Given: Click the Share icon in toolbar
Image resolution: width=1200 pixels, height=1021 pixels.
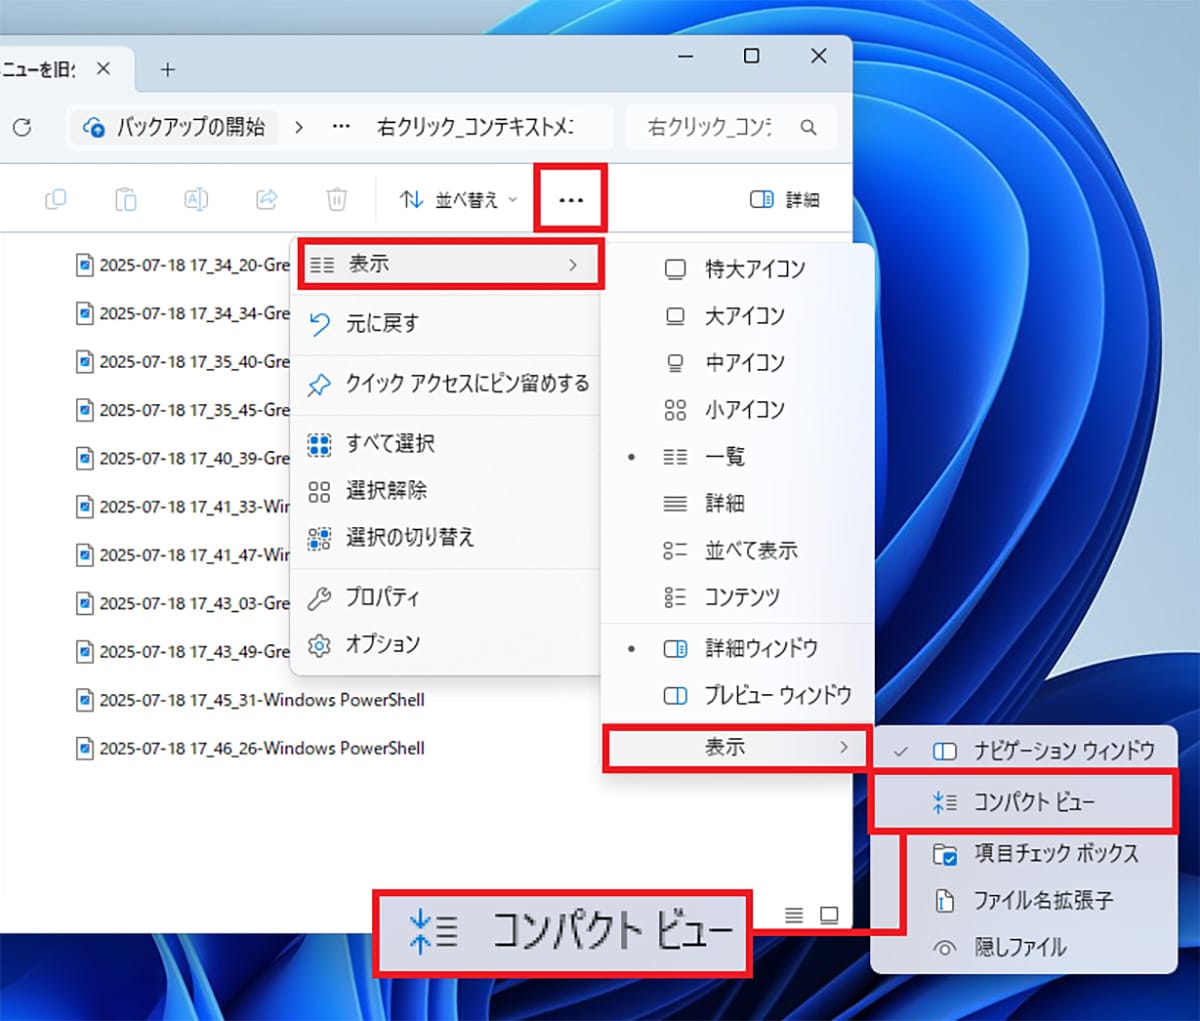Looking at the screenshot, I should pyautogui.click(x=267, y=199).
